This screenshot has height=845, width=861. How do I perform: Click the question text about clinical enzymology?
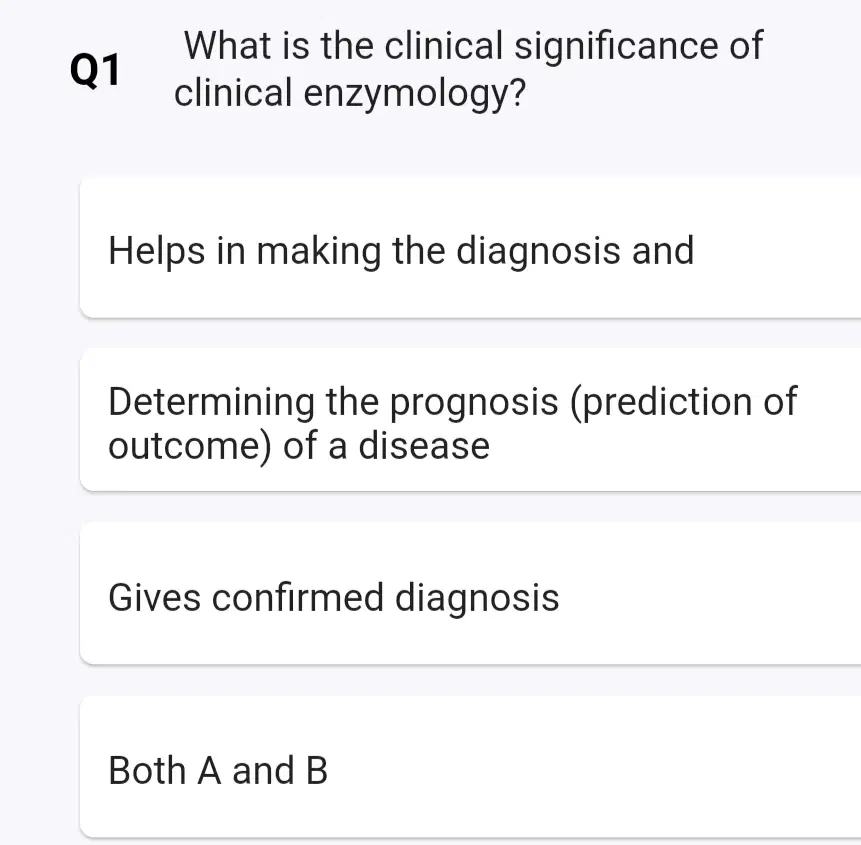click(x=468, y=69)
